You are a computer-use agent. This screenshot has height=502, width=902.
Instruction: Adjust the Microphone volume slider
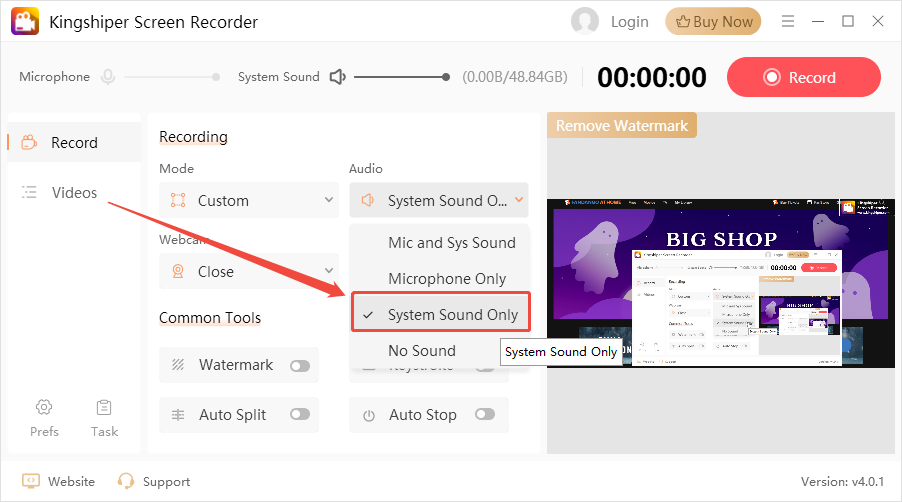[x=172, y=77]
